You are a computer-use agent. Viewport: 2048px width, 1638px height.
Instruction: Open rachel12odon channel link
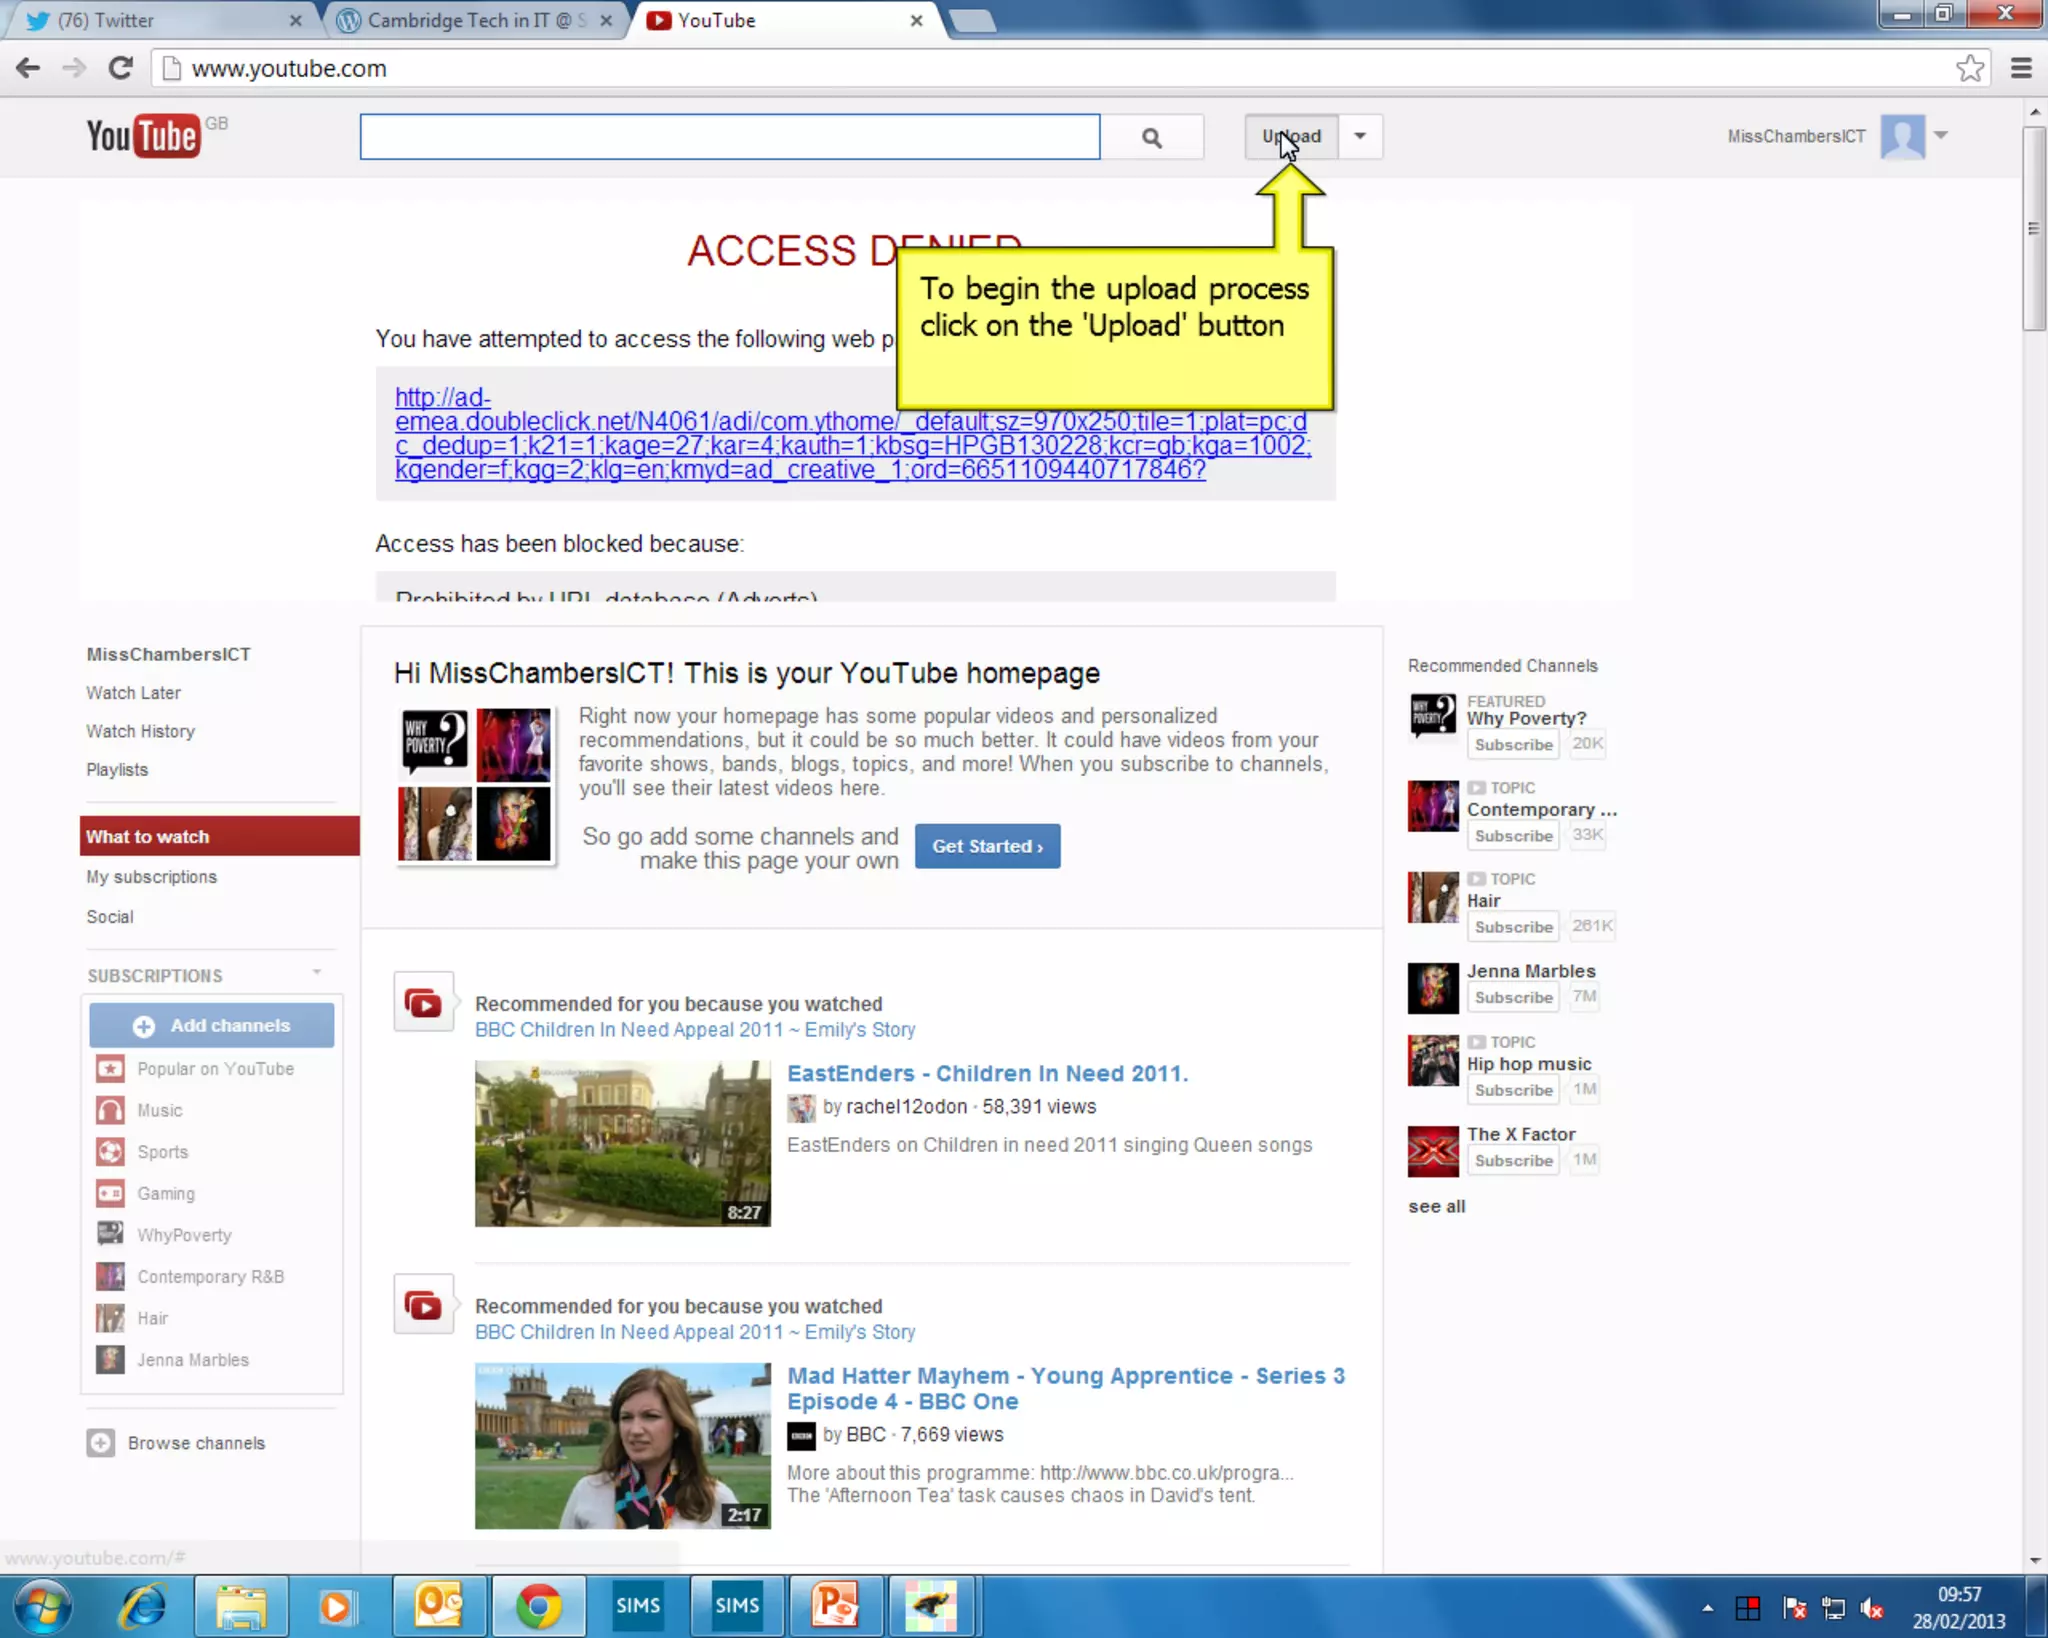(x=907, y=1107)
